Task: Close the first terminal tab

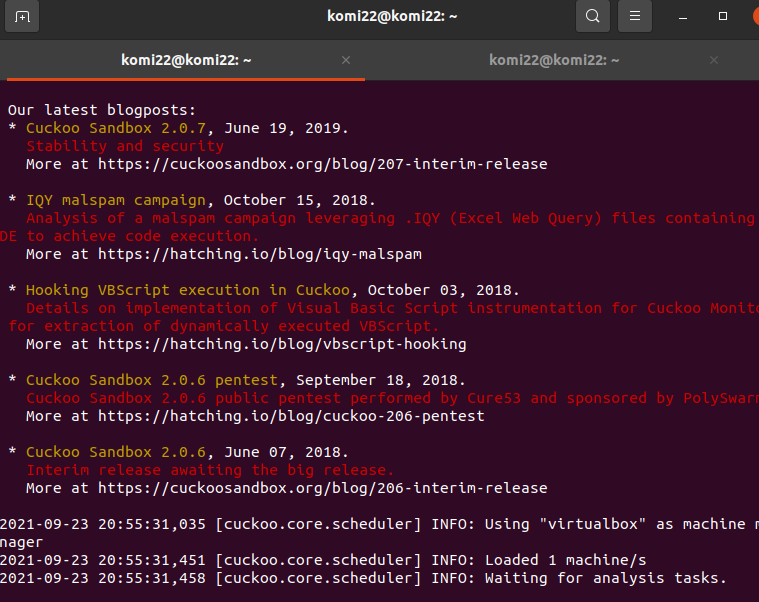Action: point(346,60)
